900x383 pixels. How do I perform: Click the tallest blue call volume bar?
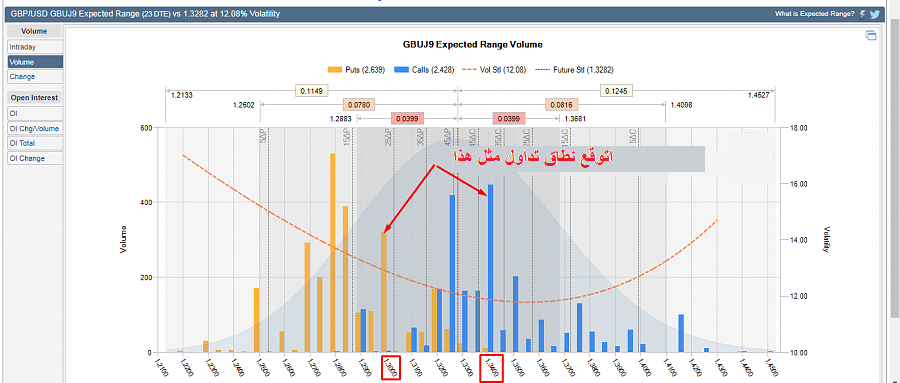pyautogui.click(x=490, y=268)
